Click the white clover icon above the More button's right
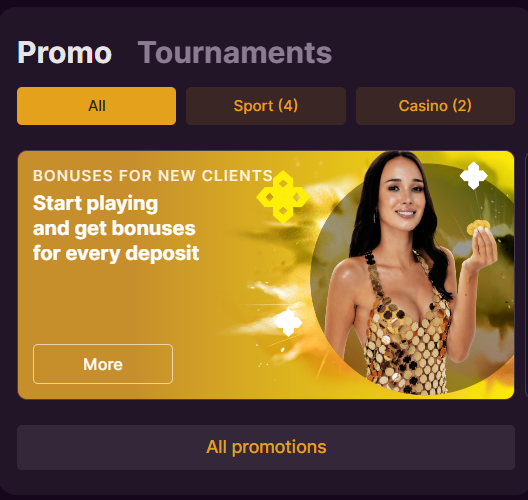This screenshot has height=500, width=528. coord(289,322)
